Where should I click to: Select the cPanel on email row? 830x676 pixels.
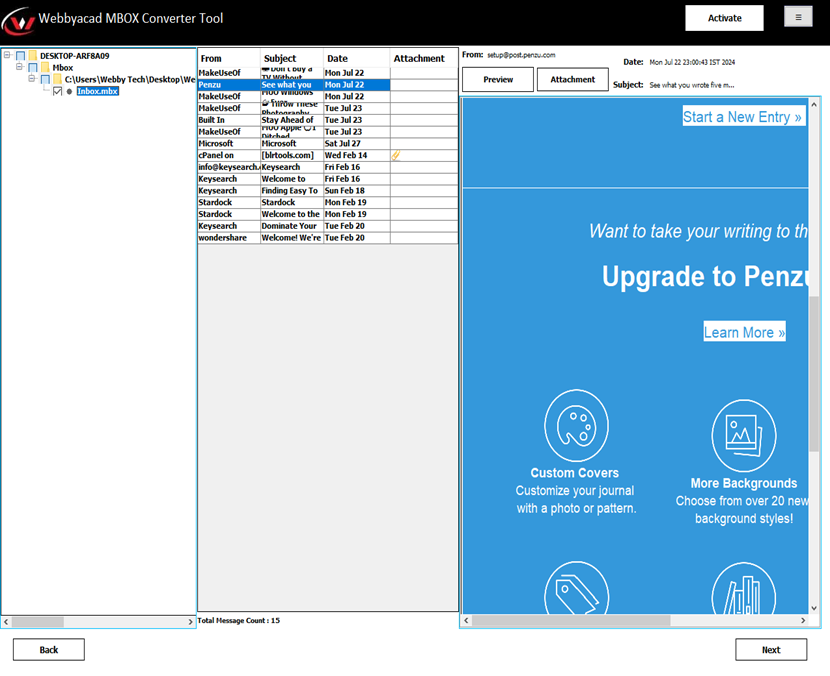tap(328, 155)
